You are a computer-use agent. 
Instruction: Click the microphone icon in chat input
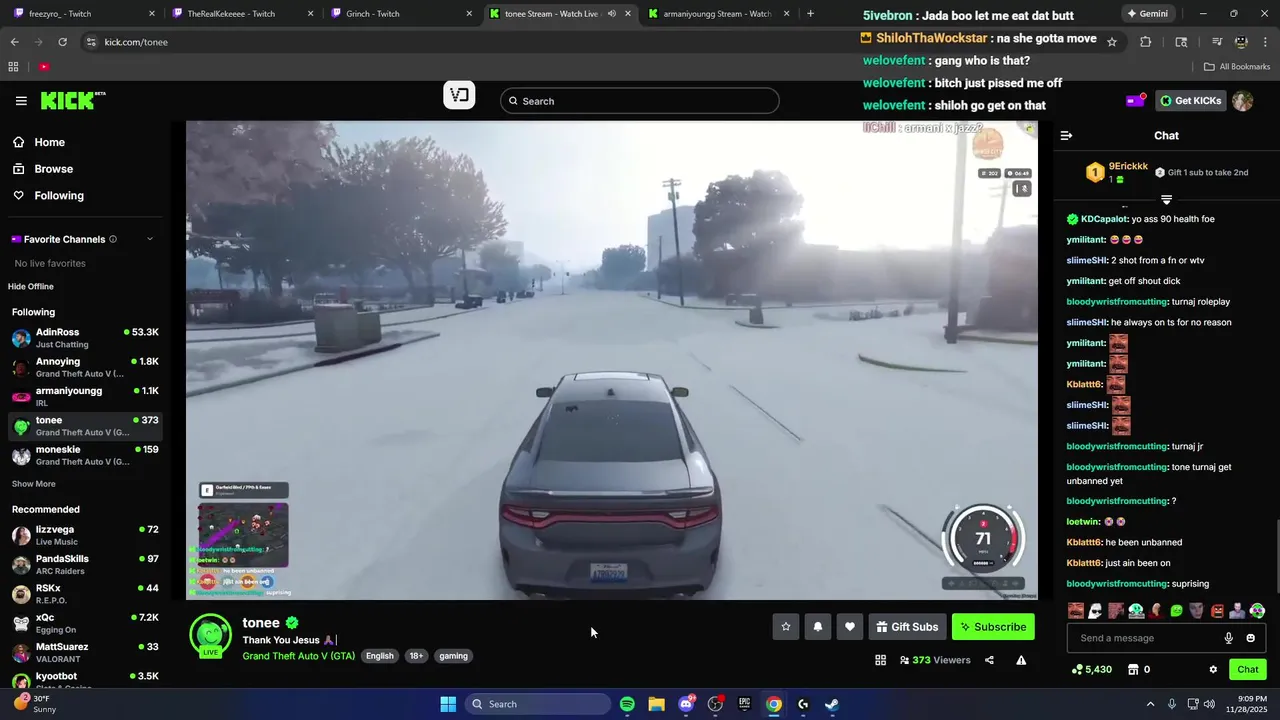[x=1229, y=638]
